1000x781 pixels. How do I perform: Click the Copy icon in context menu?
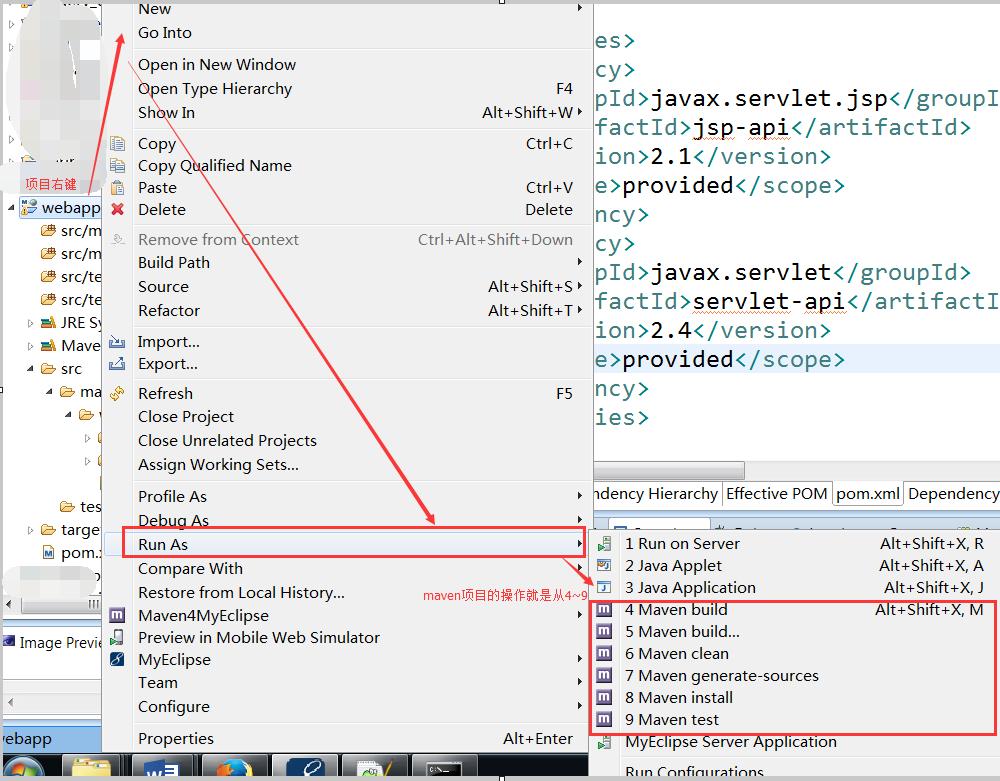(x=118, y=144)
